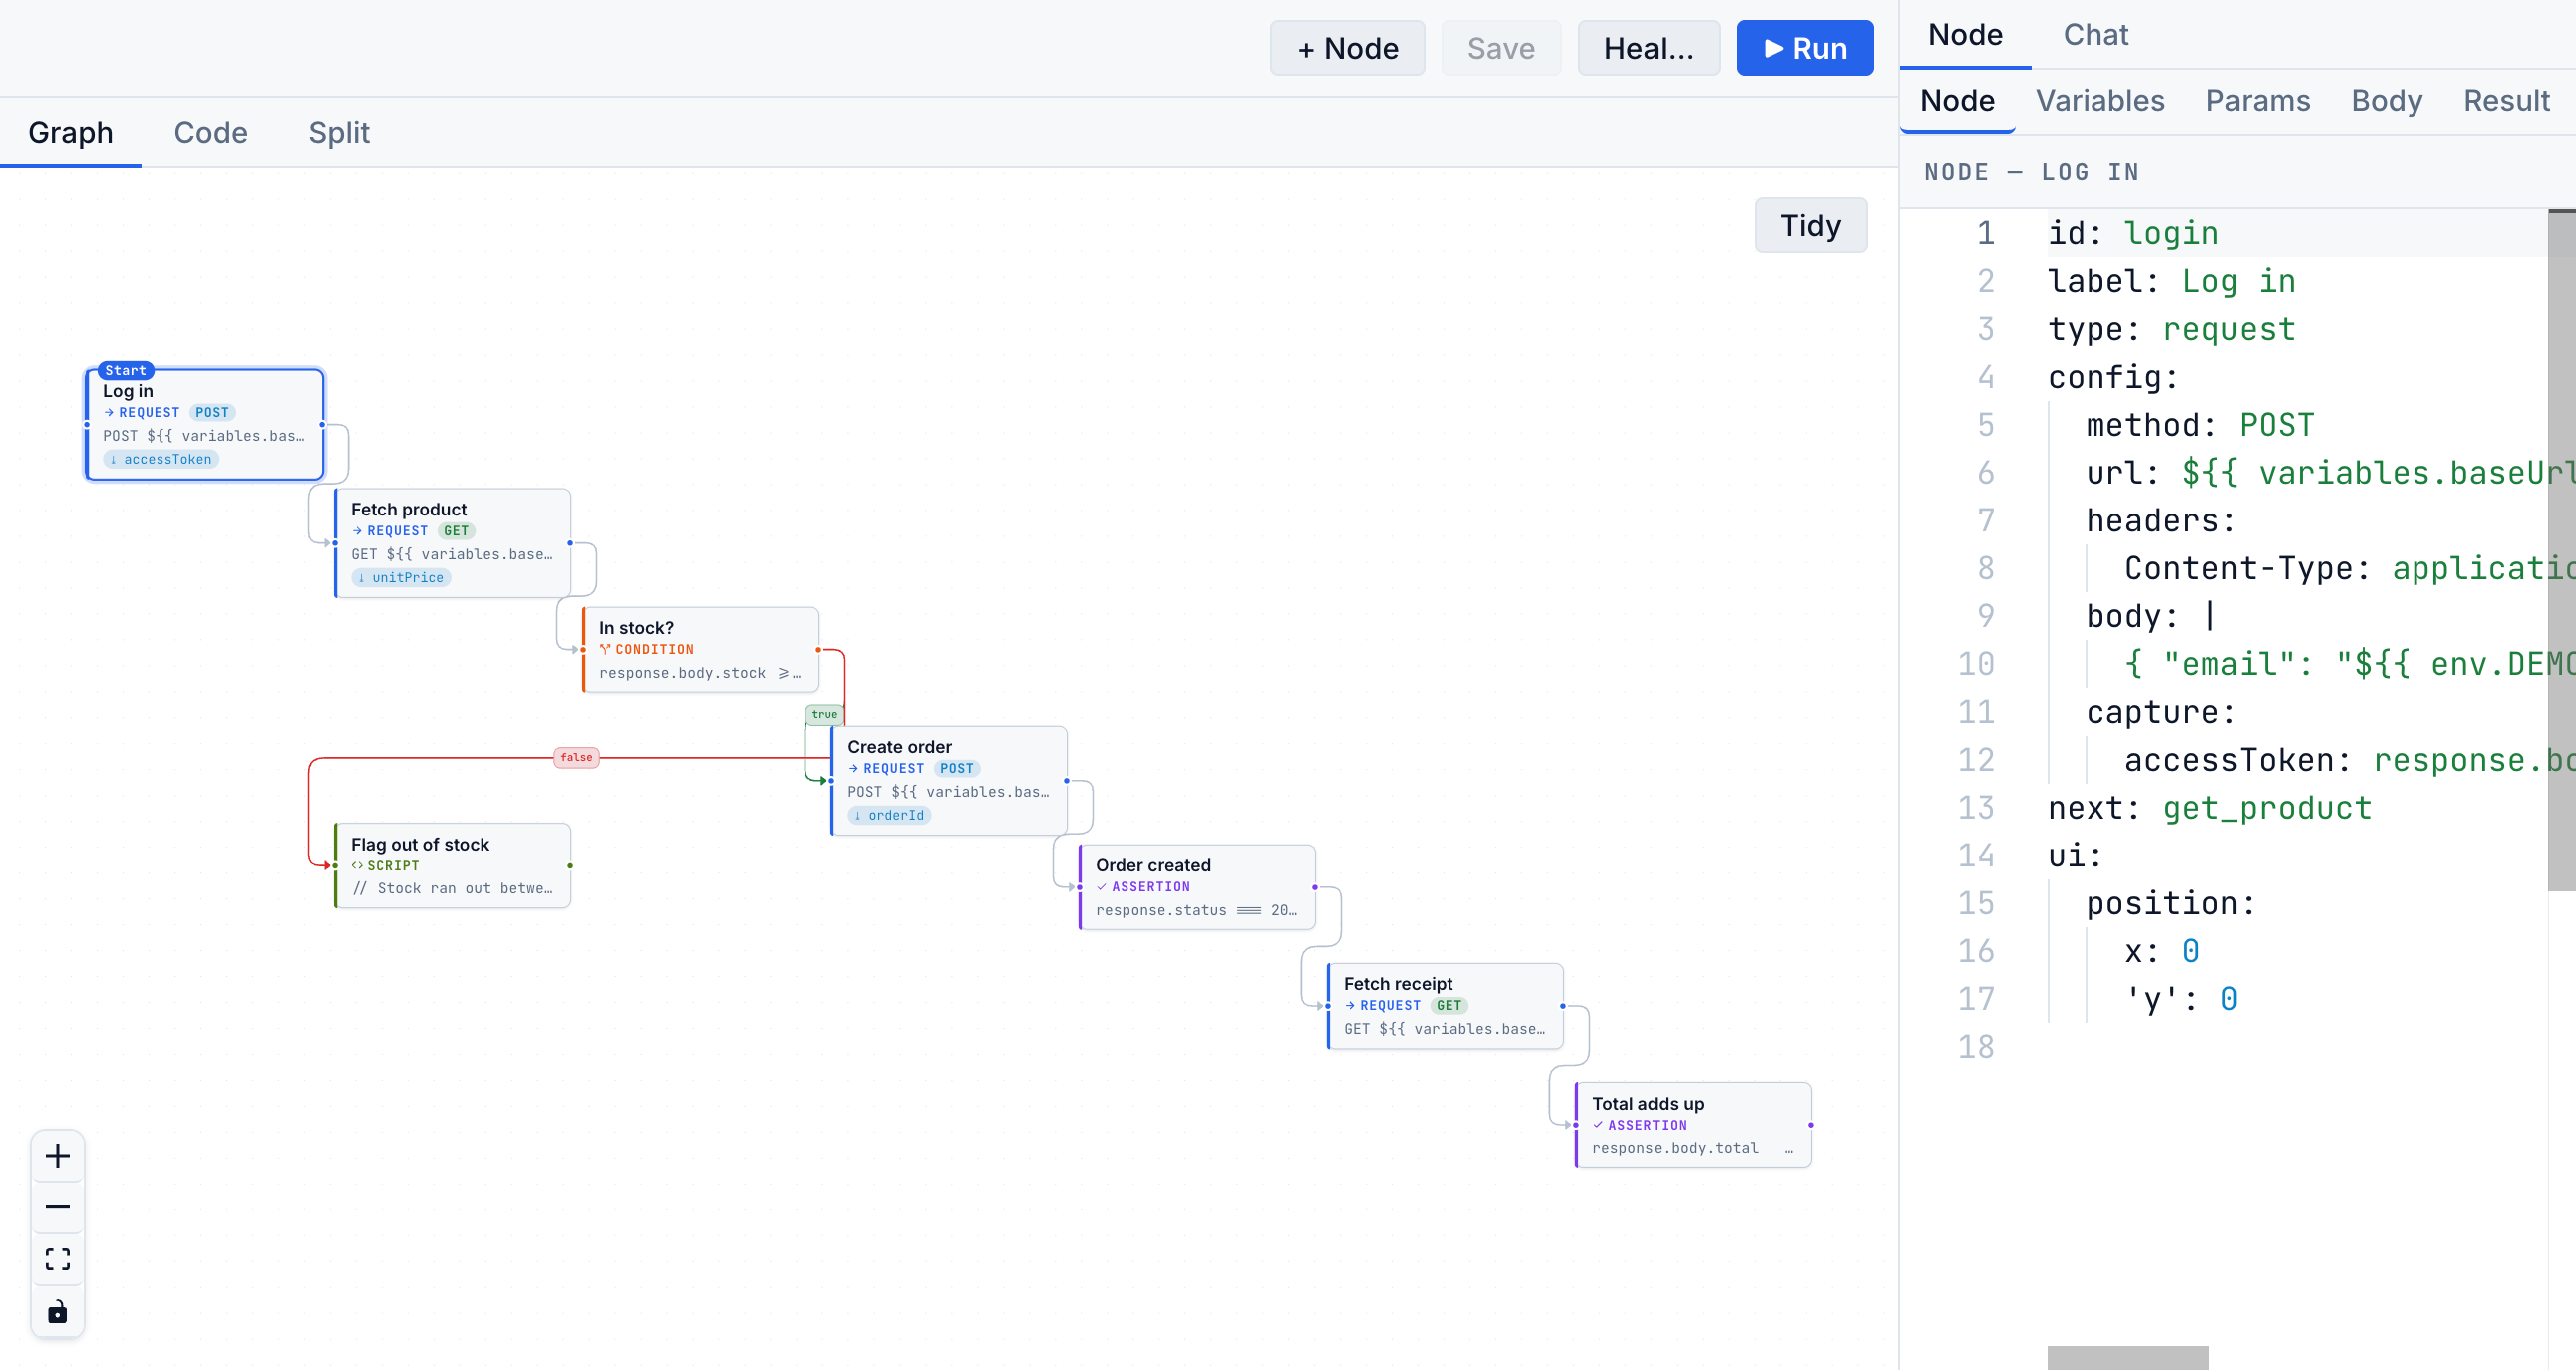Click the output handle of Log in node
The width and height of the screenshot is (2576, 1370).
(323, 425)
